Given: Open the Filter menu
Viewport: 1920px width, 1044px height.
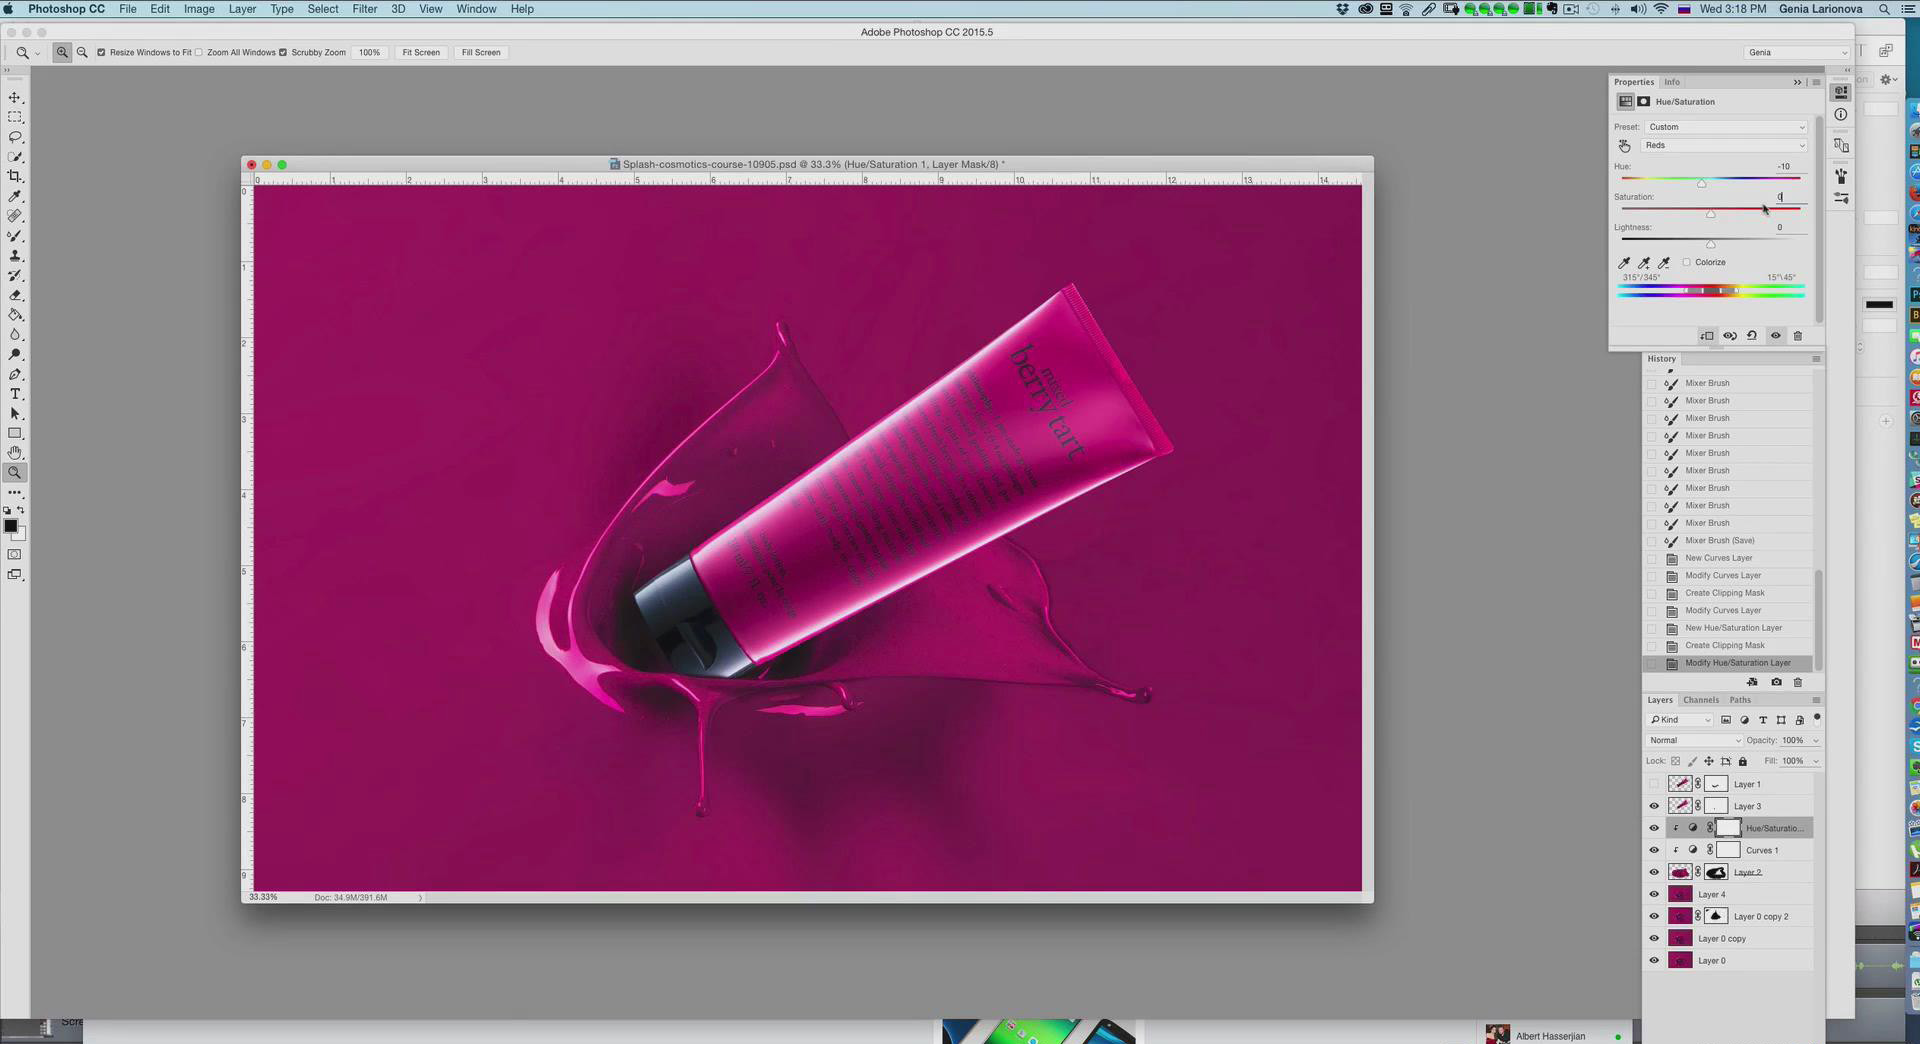Looking at the screenshot, I should click(x=364, y=9).
